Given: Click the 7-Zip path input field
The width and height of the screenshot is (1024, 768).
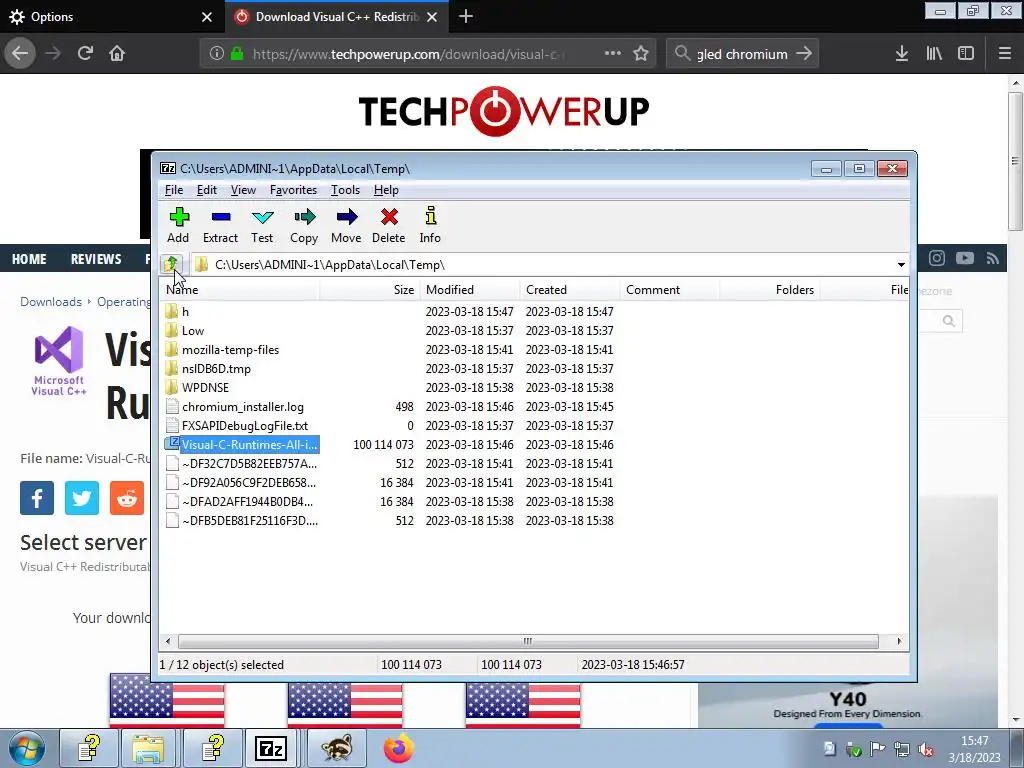Looking at the screenshot, I should (542, 264).
